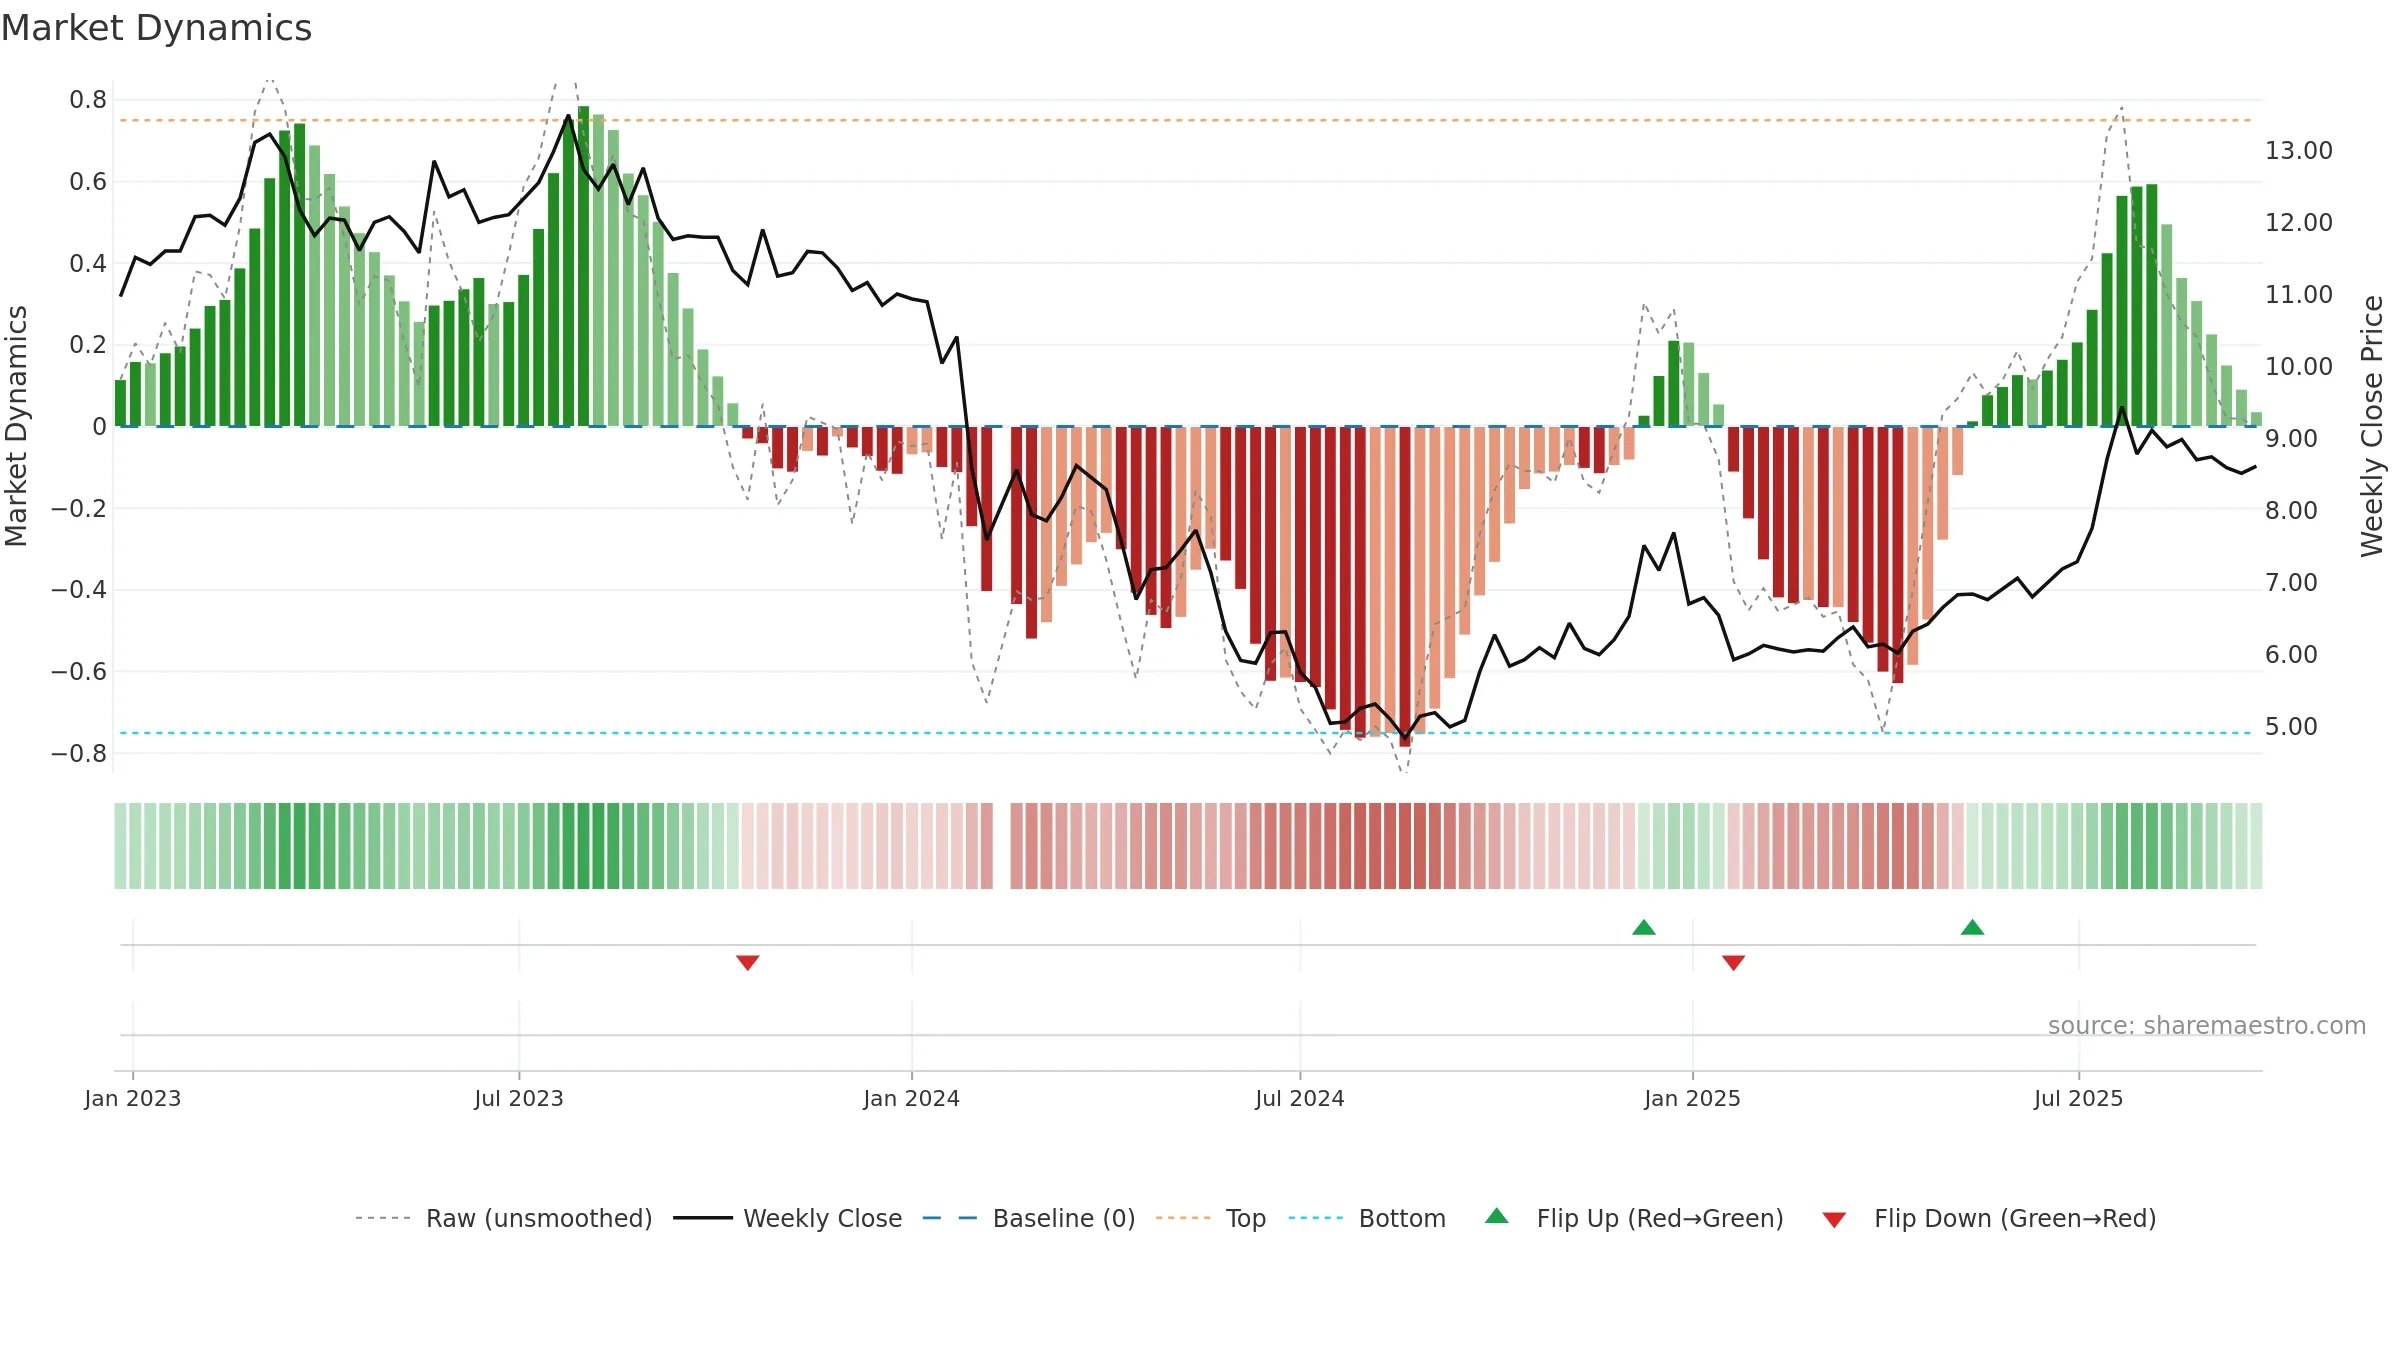2400x1350 pixels.
Task: Click the red triangle icon in the legend
Action: coord(1834,1220)
